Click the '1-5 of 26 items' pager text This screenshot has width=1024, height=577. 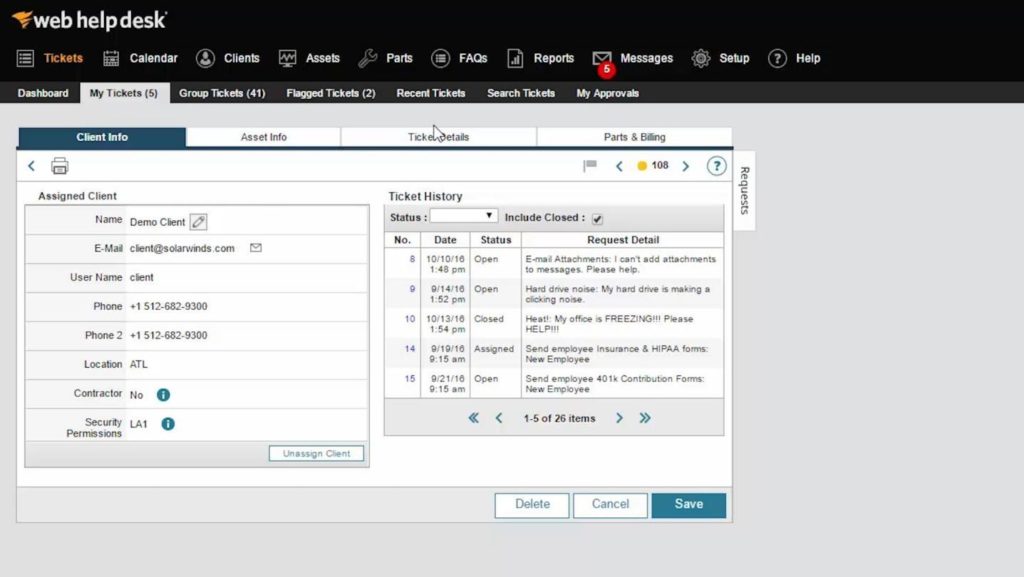coord(560,418)
